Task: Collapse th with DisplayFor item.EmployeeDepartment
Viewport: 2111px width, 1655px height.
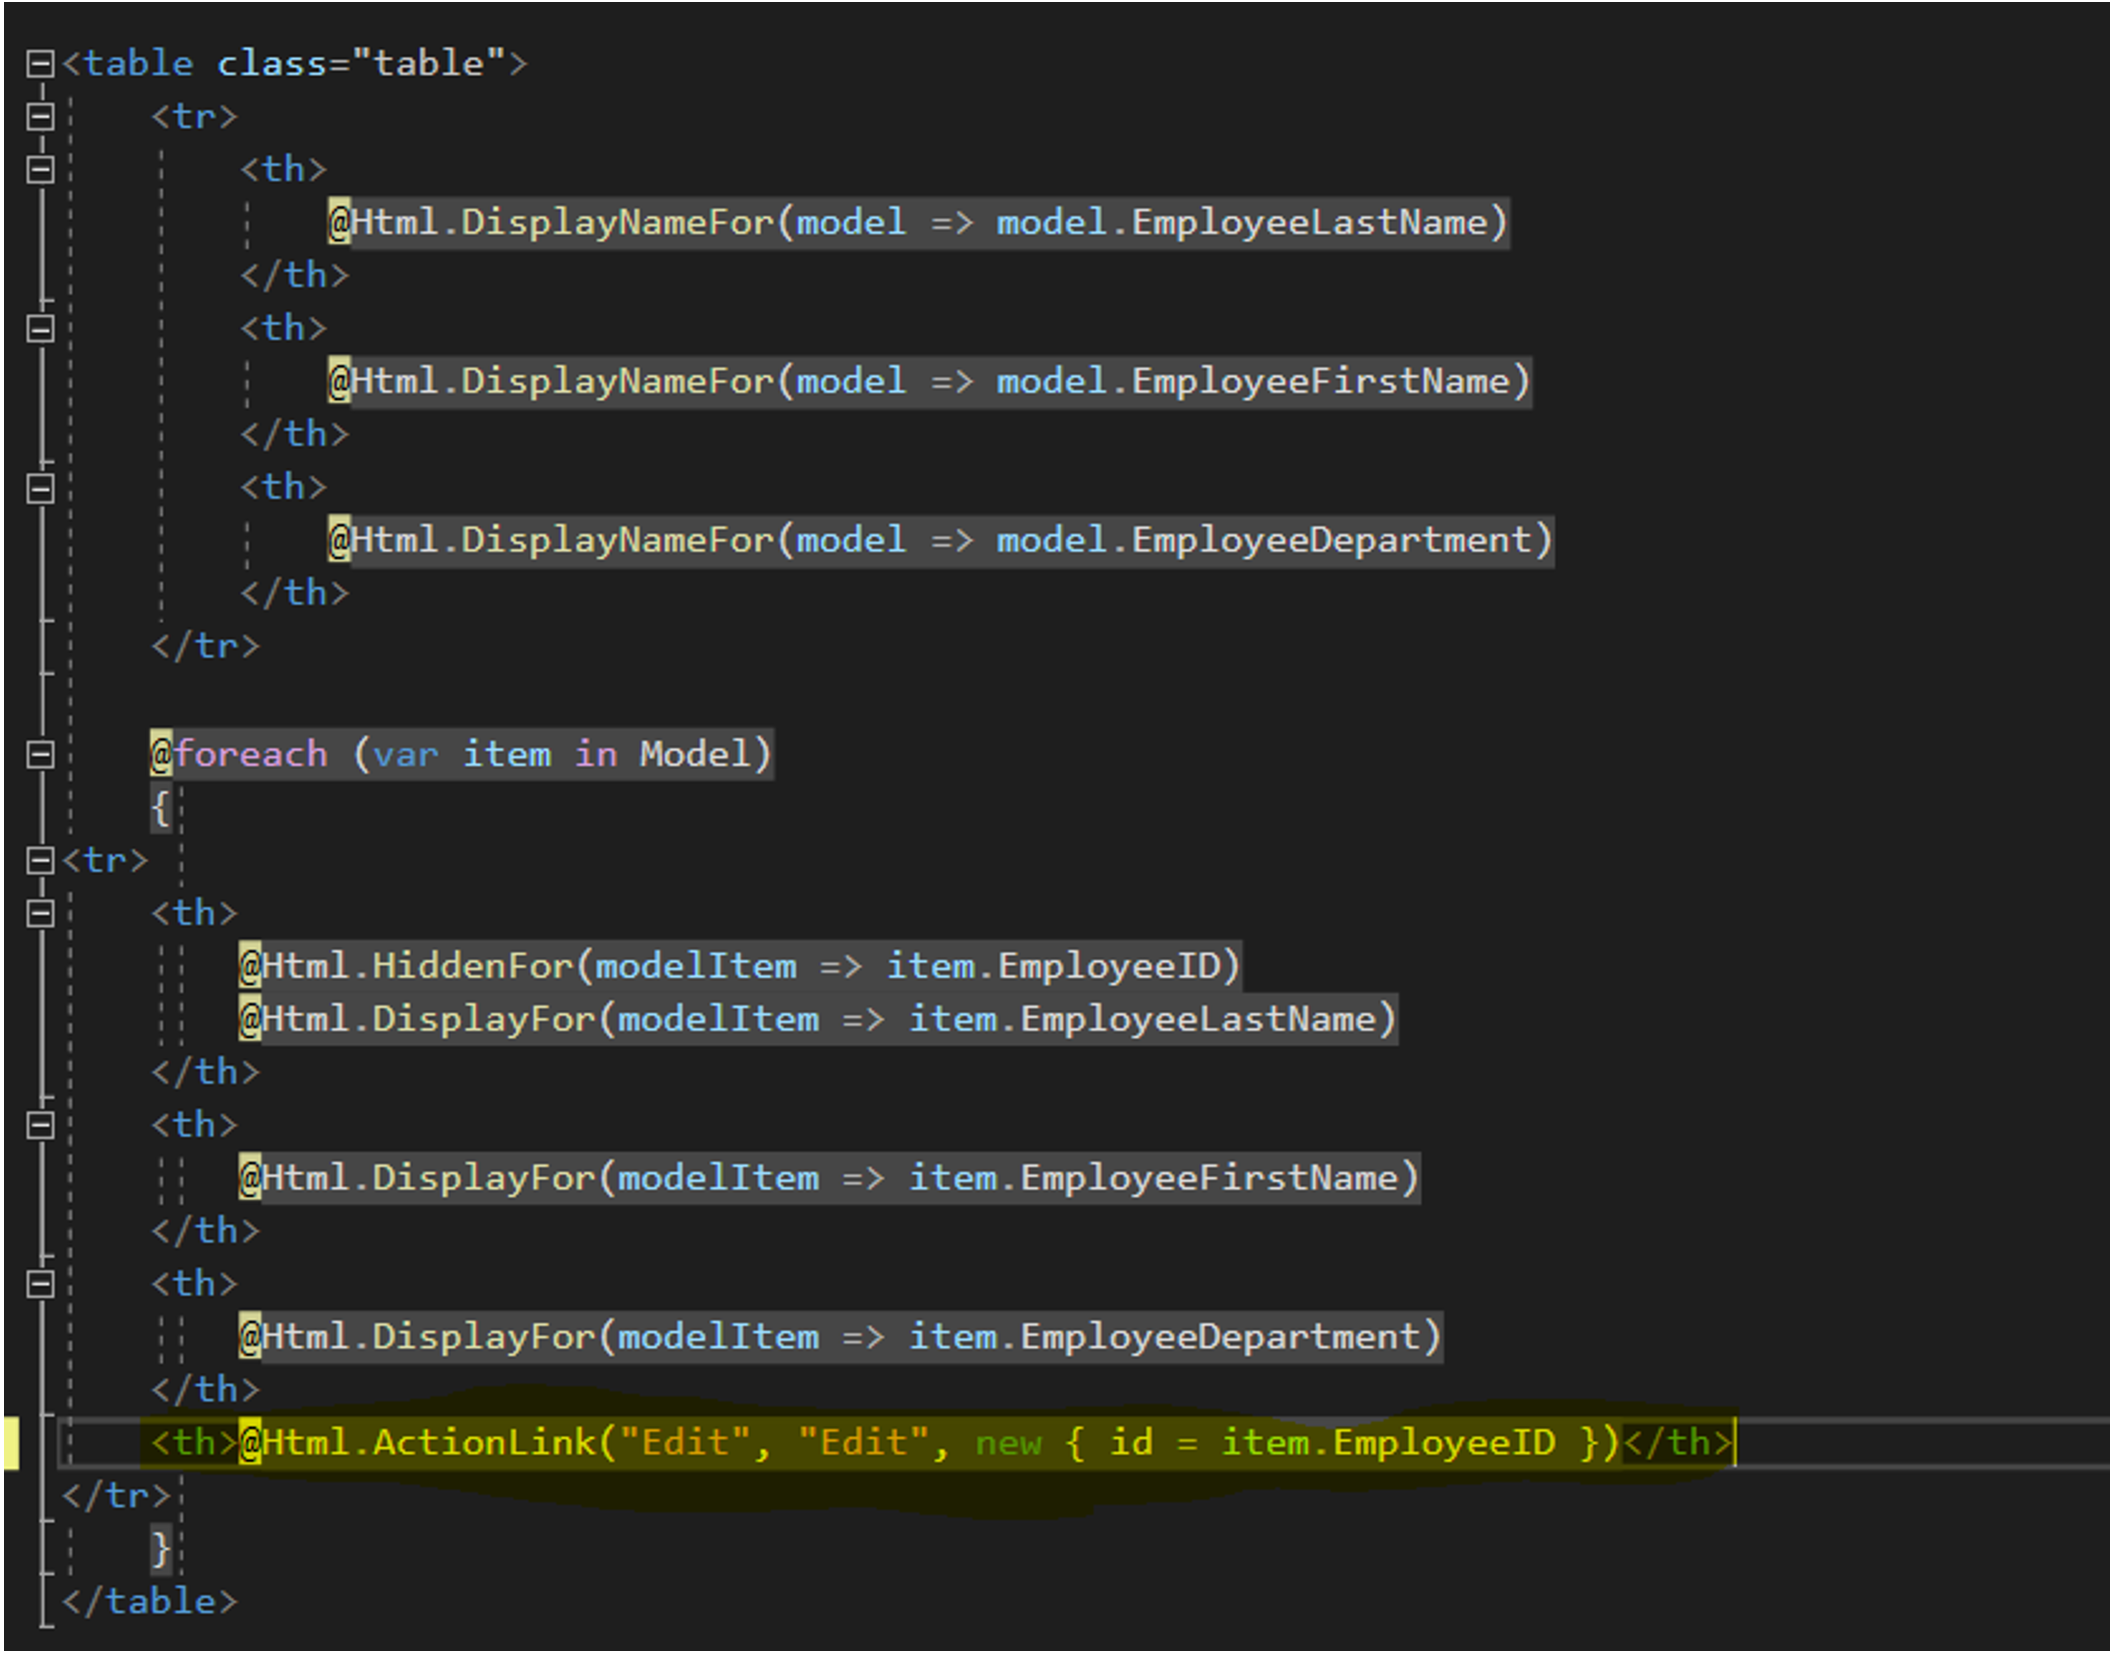Action: (40, 1284)
